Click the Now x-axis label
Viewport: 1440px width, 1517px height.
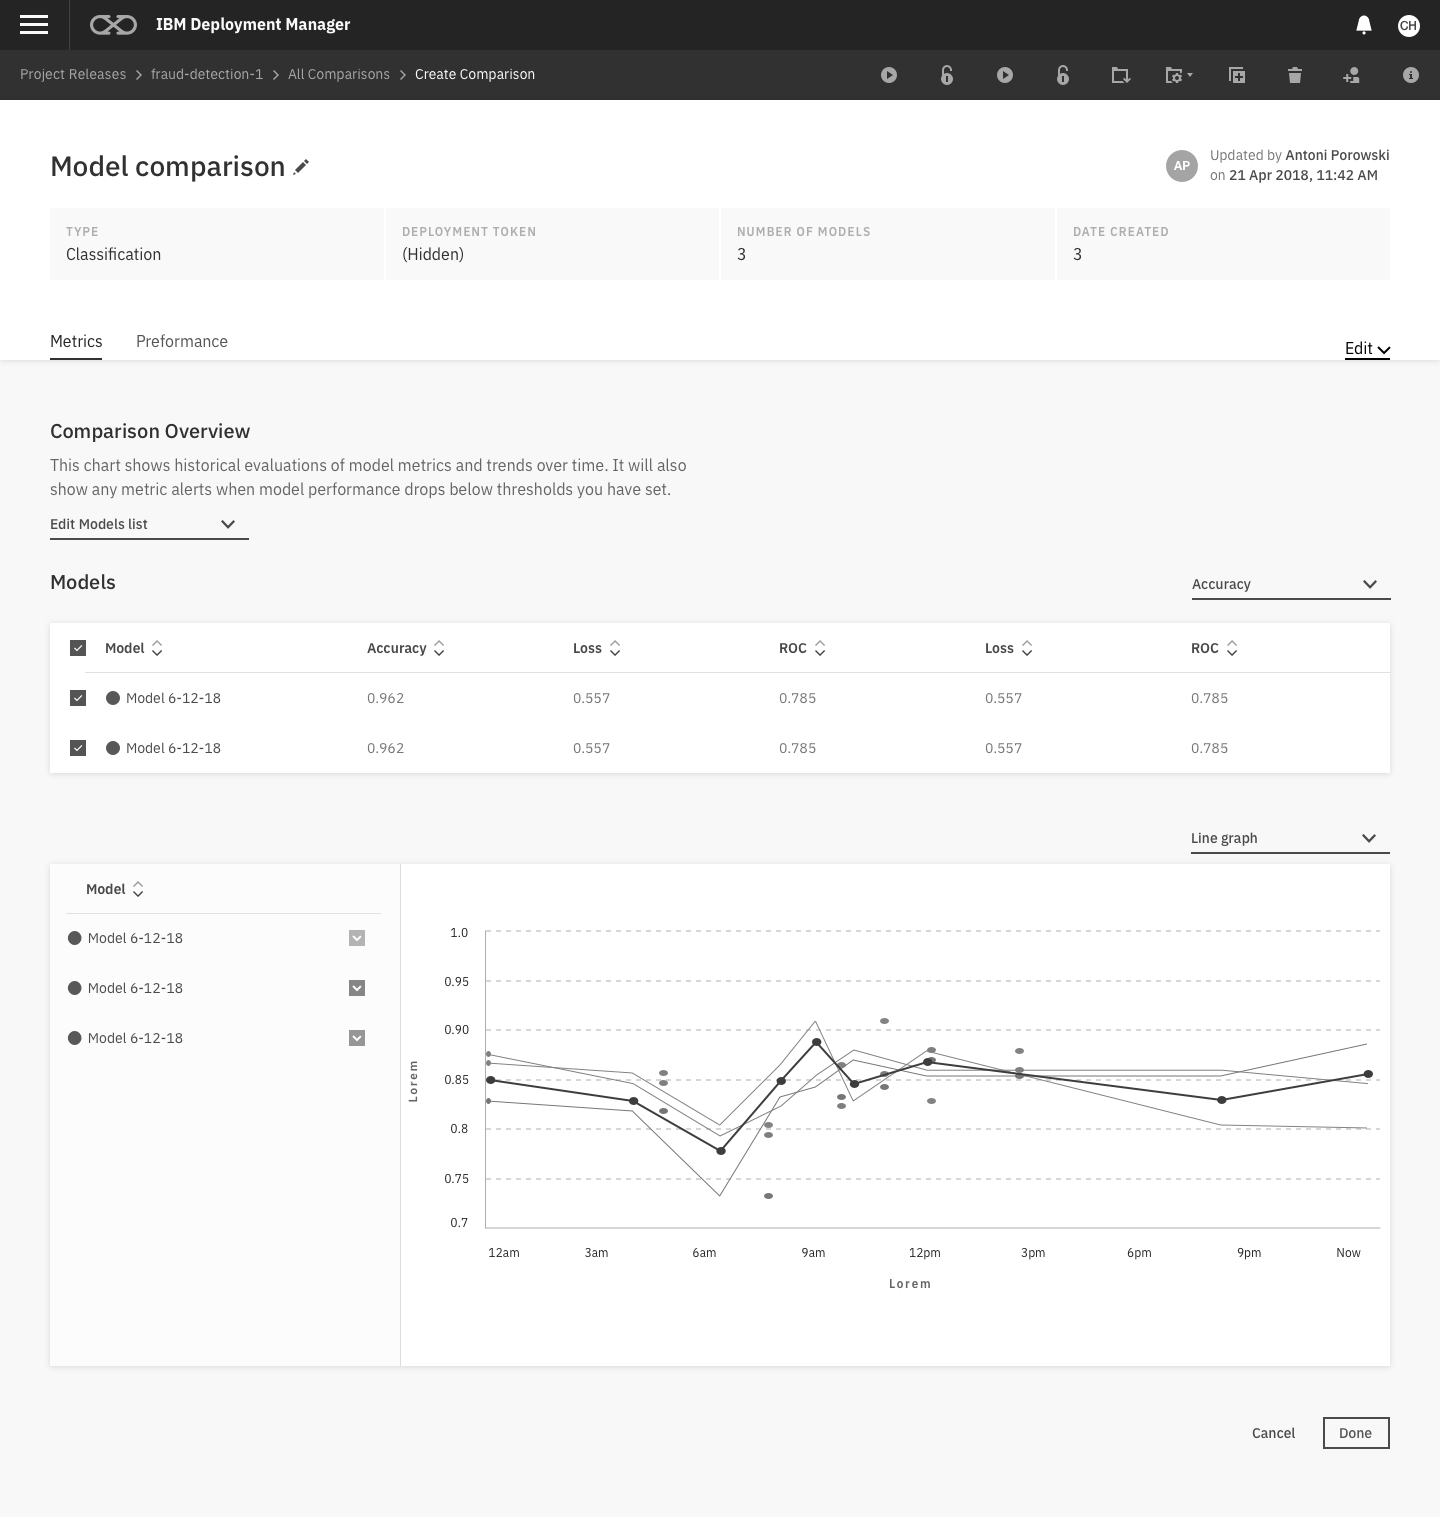point(1348,1253)
